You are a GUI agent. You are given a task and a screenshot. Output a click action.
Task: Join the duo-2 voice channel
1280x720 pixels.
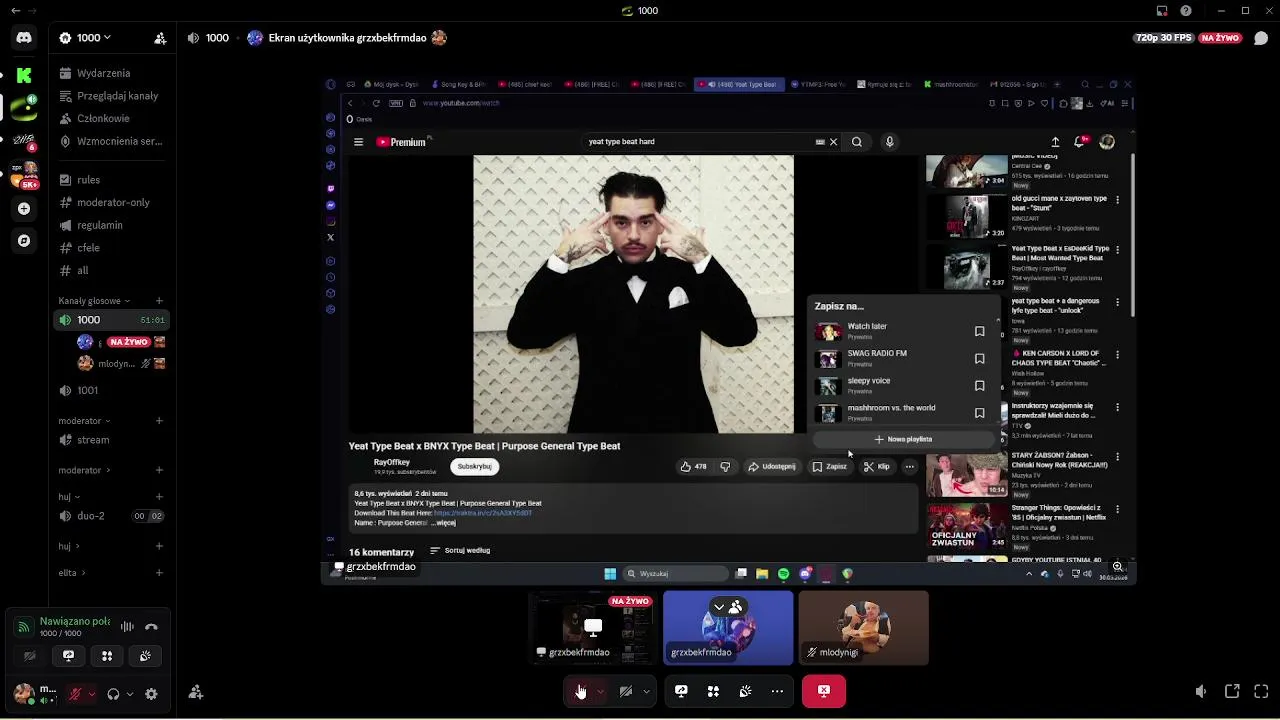[111, 516]
